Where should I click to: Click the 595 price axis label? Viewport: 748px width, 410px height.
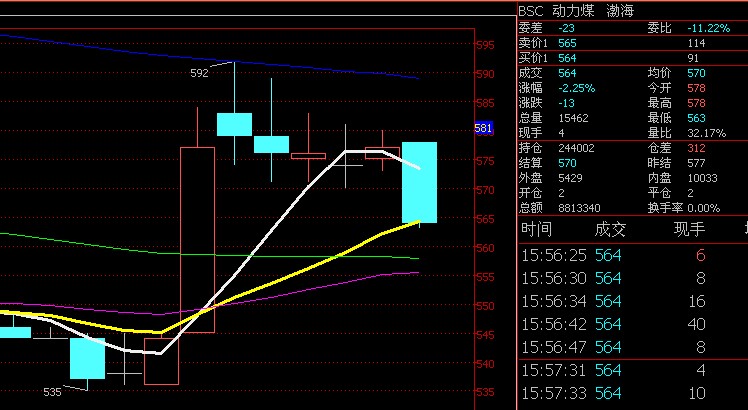[486, 45]
